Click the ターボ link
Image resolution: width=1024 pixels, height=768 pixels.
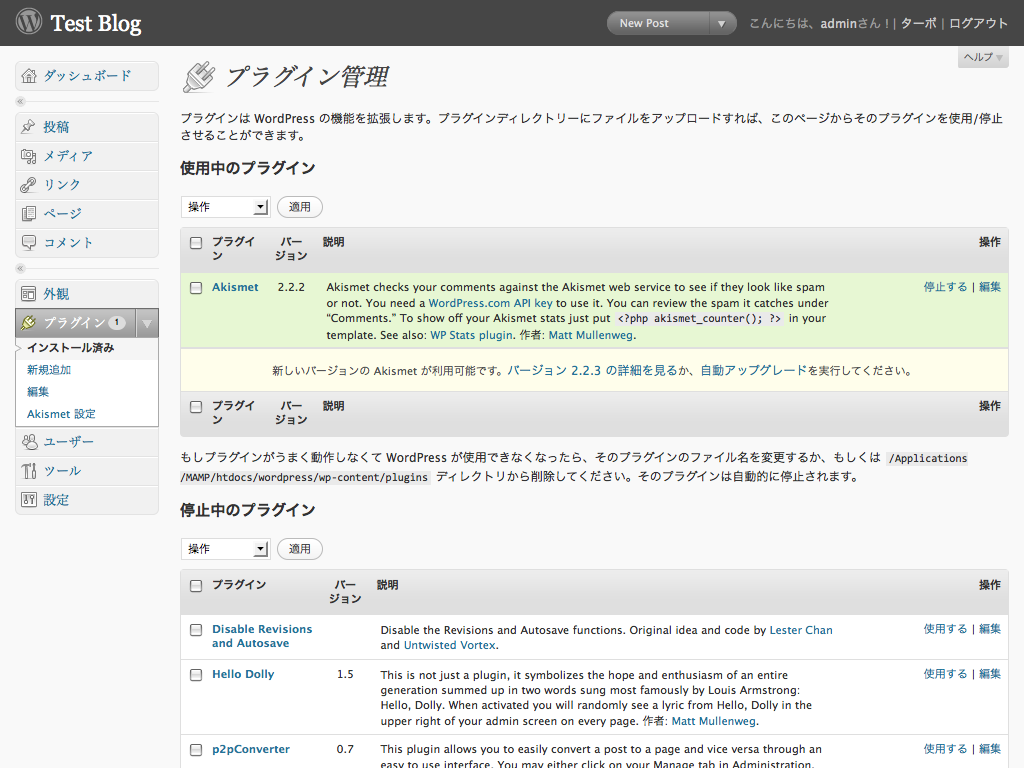[x=919, y=24]
